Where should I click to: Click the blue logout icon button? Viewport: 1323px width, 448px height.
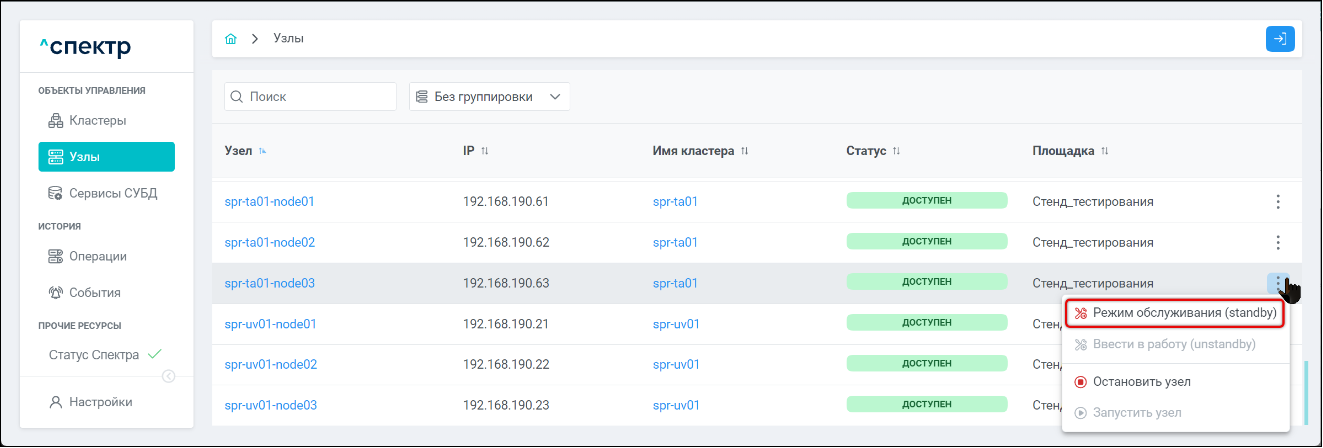tap(1280, 39)
